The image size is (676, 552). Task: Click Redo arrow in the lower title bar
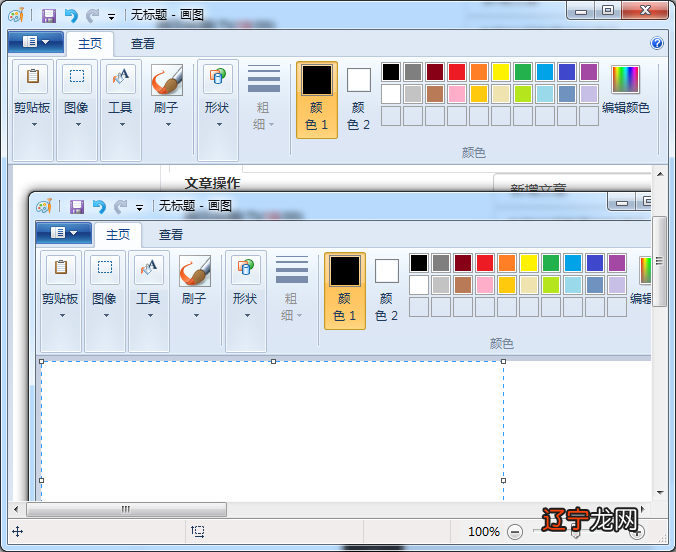point(121,207)
